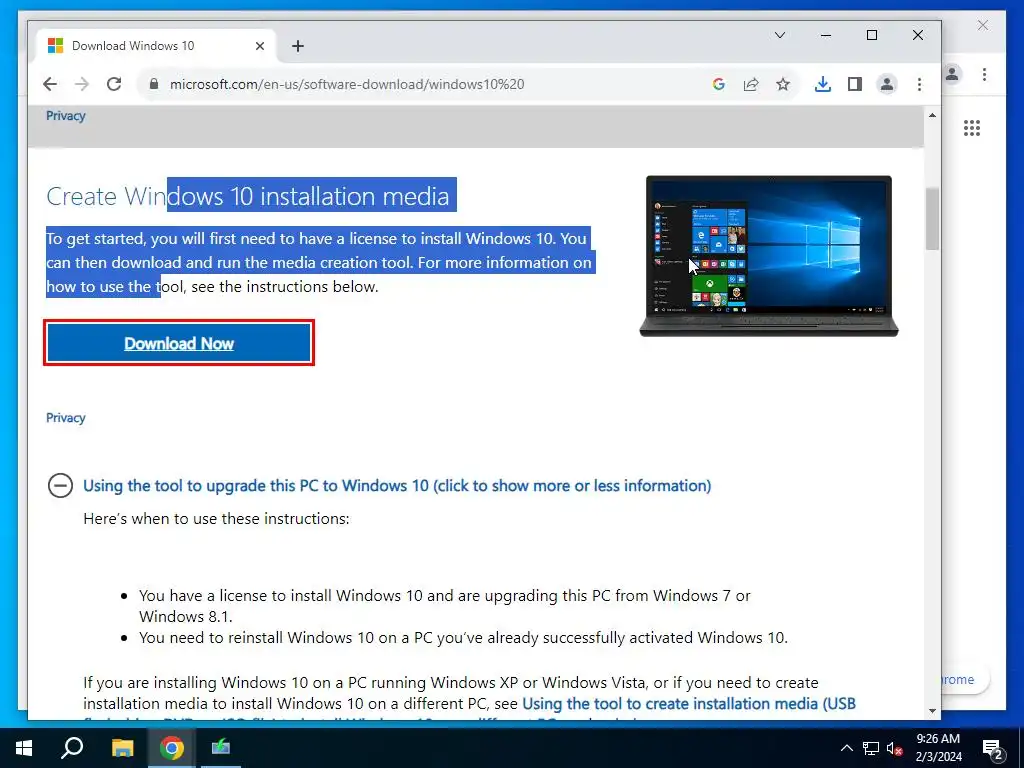Click the muted volume tray icon

[895, 748]
